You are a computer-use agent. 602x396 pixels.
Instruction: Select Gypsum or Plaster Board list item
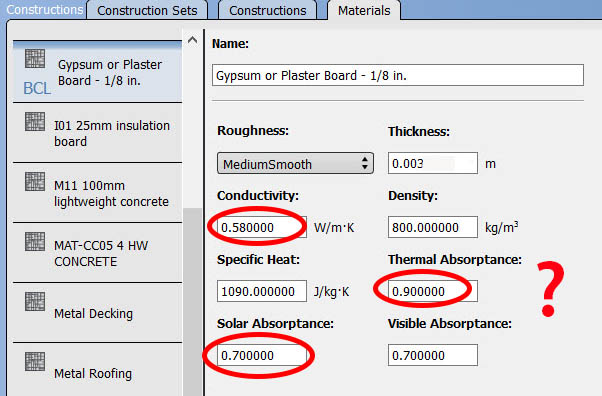[98, 72]
